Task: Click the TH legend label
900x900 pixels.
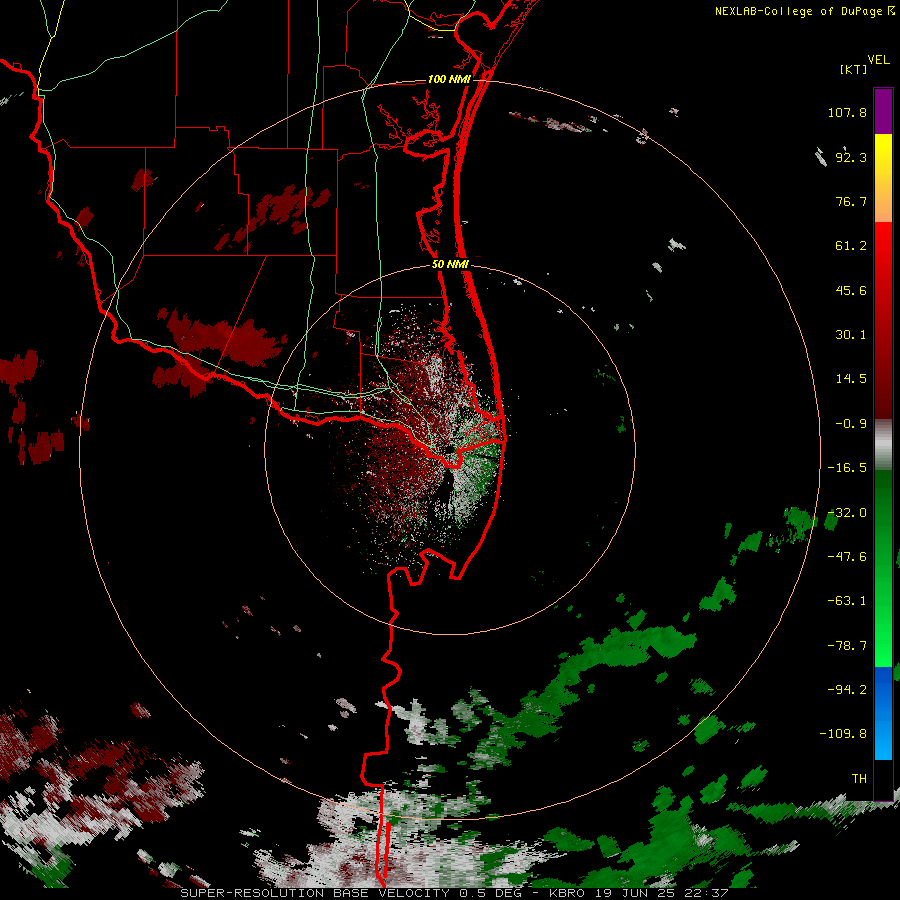Action: [859, 779]
